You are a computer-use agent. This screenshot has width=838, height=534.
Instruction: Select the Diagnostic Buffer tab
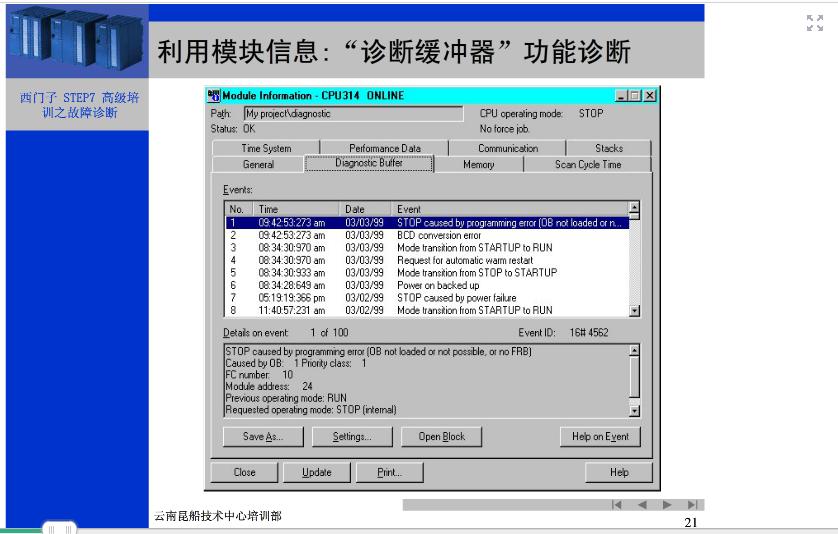(x=369, y=163)
